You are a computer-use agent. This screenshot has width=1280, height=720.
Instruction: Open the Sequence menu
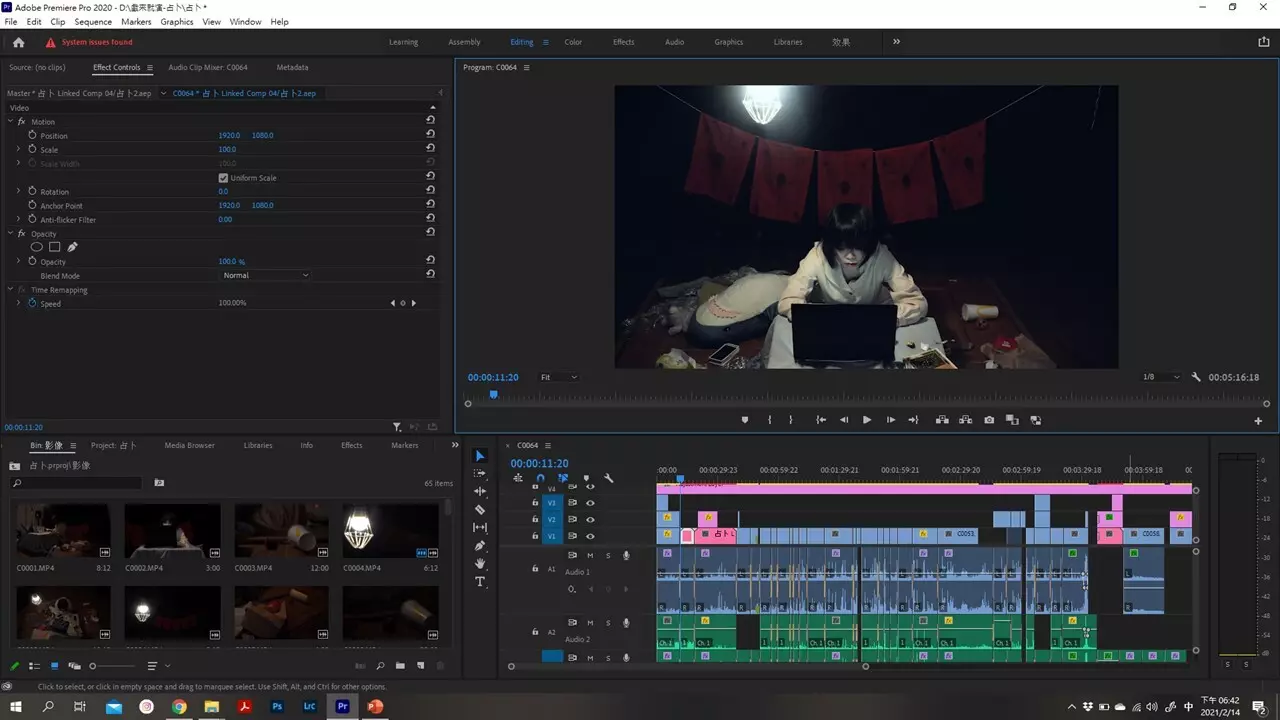pos(93,22)
